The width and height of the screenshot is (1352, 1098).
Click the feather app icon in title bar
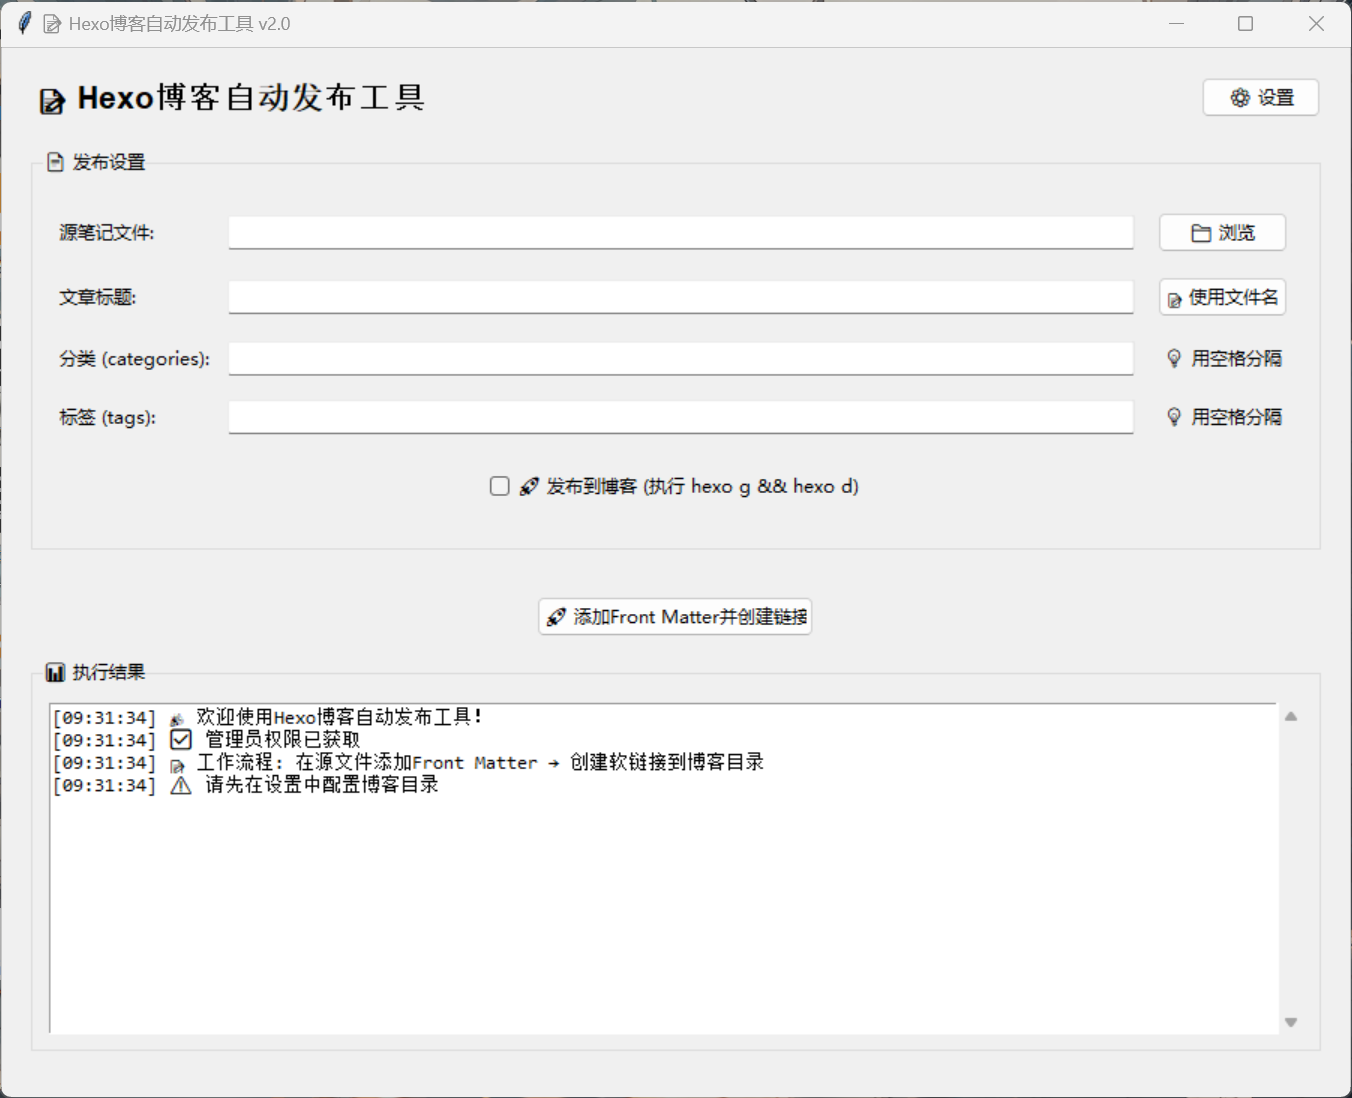(24, 23)
